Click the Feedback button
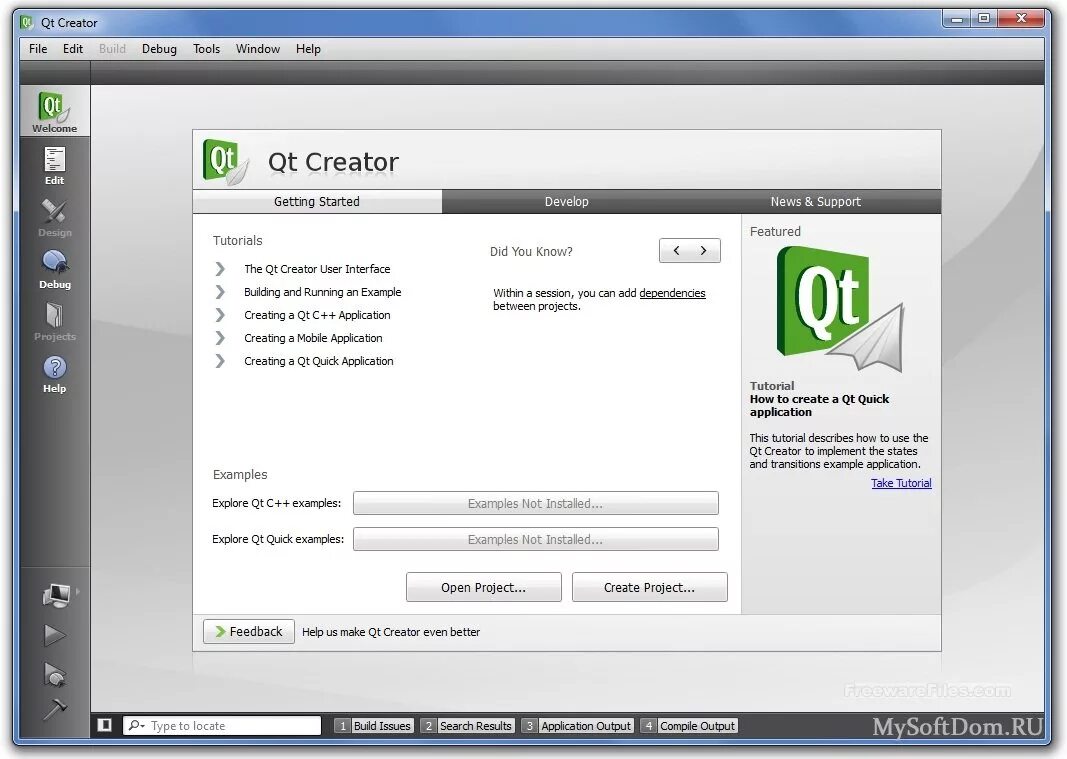The width and height of the screenshot is (1067, 759). click(248, 632)
